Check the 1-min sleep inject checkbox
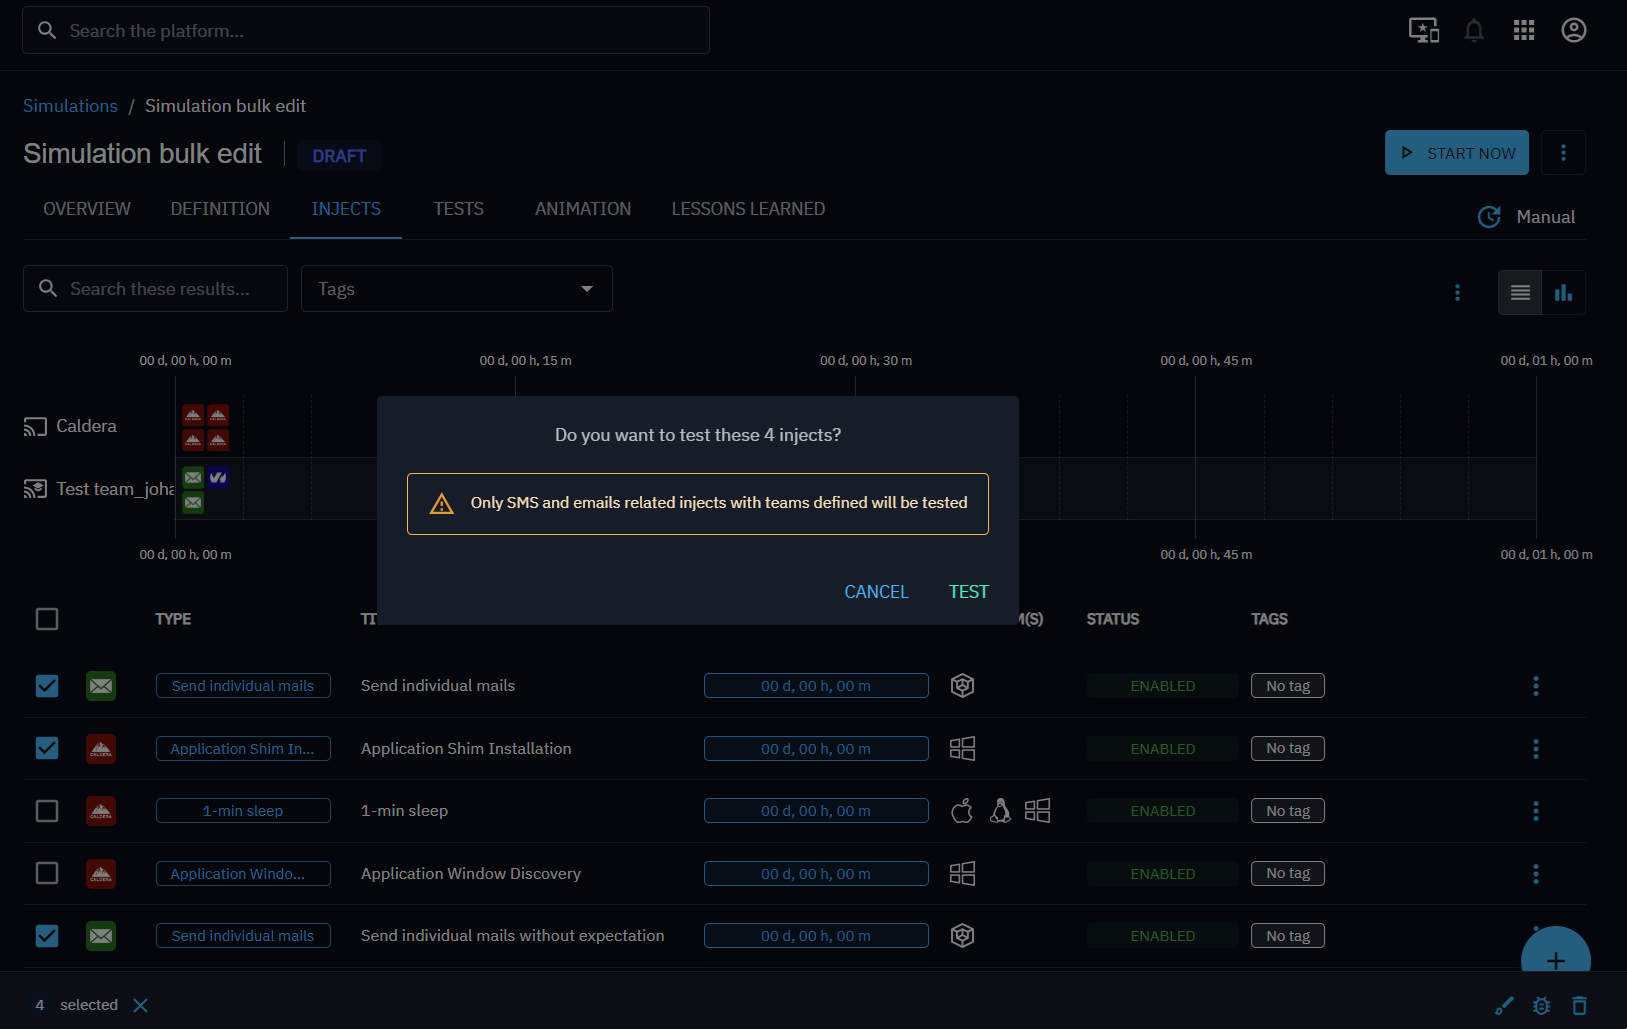Viewport: 1627px width, 1029px height. coord(47,811)
